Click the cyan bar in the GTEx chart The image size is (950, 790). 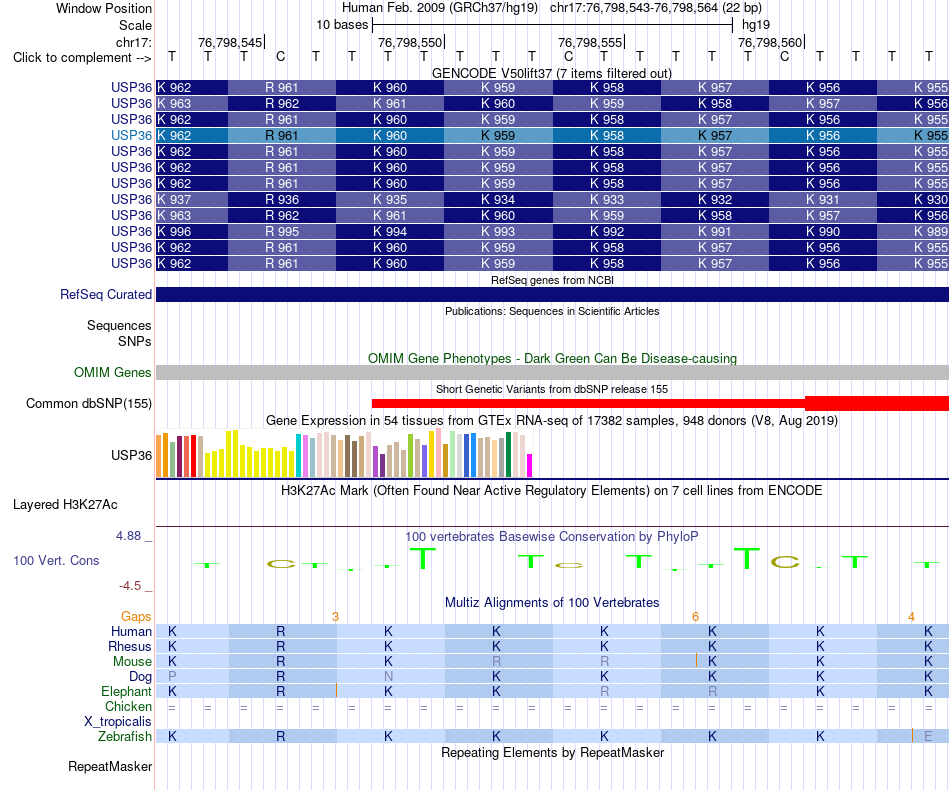pos(299,456)
